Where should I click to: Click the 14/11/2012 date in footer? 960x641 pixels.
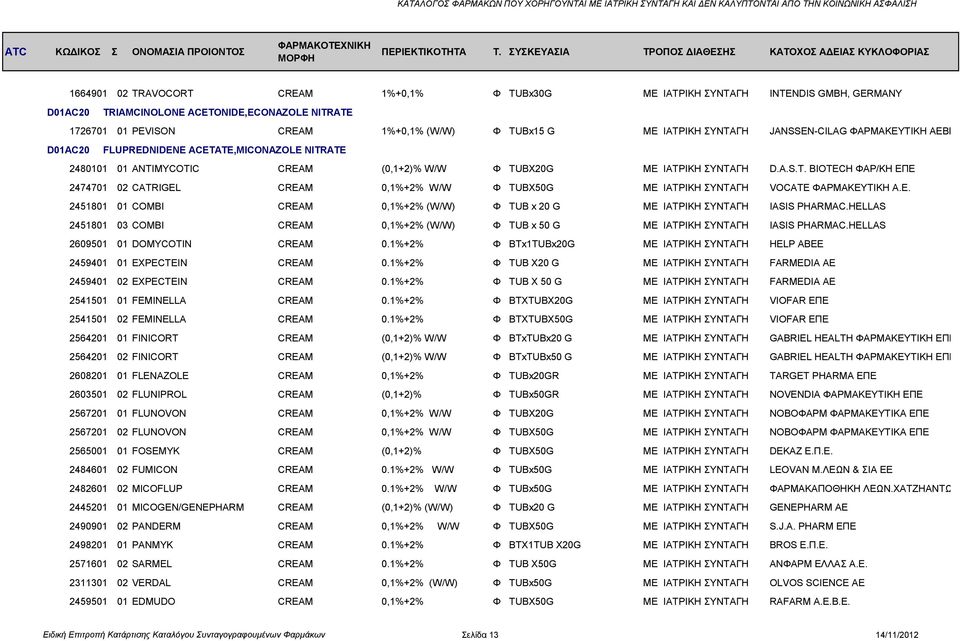(x=897, y=635)
